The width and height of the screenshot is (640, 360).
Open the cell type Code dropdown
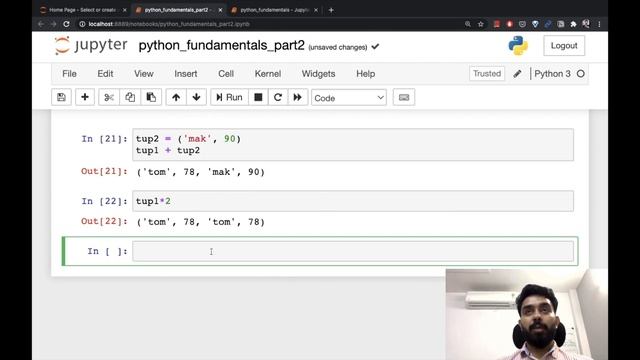click(349, 98)
